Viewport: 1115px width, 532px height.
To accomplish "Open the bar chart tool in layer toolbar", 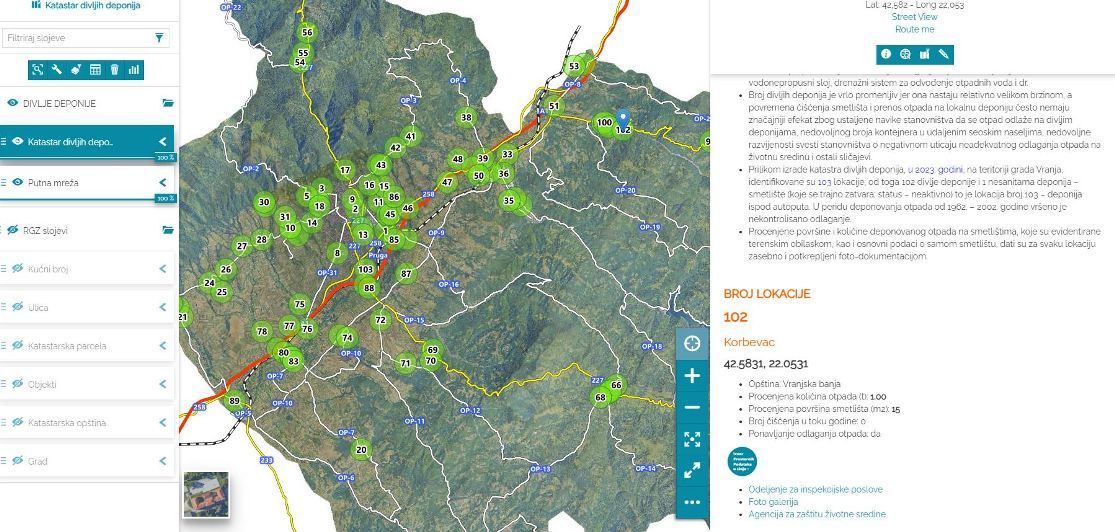I will [133, 70].
